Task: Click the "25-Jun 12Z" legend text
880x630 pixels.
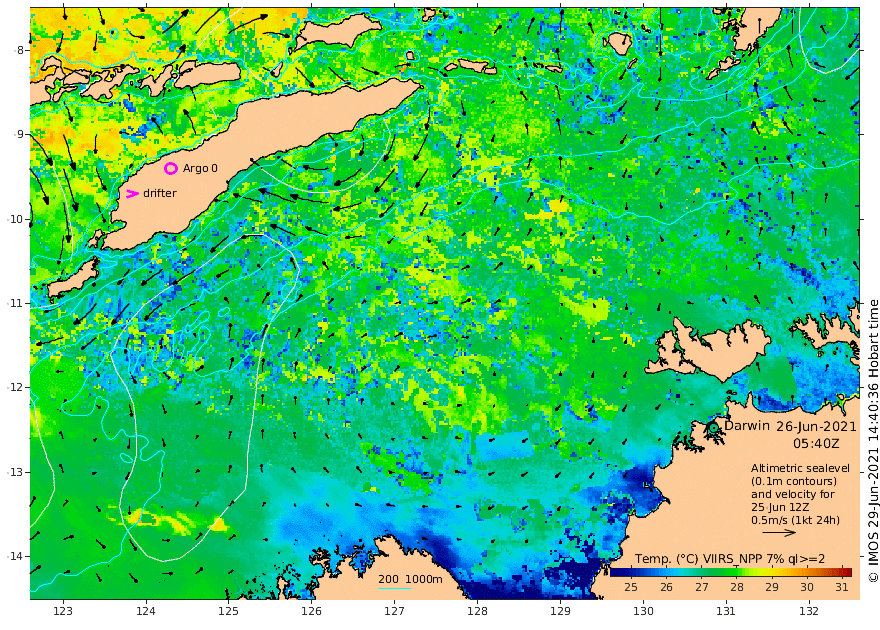Action: point(780,507)
